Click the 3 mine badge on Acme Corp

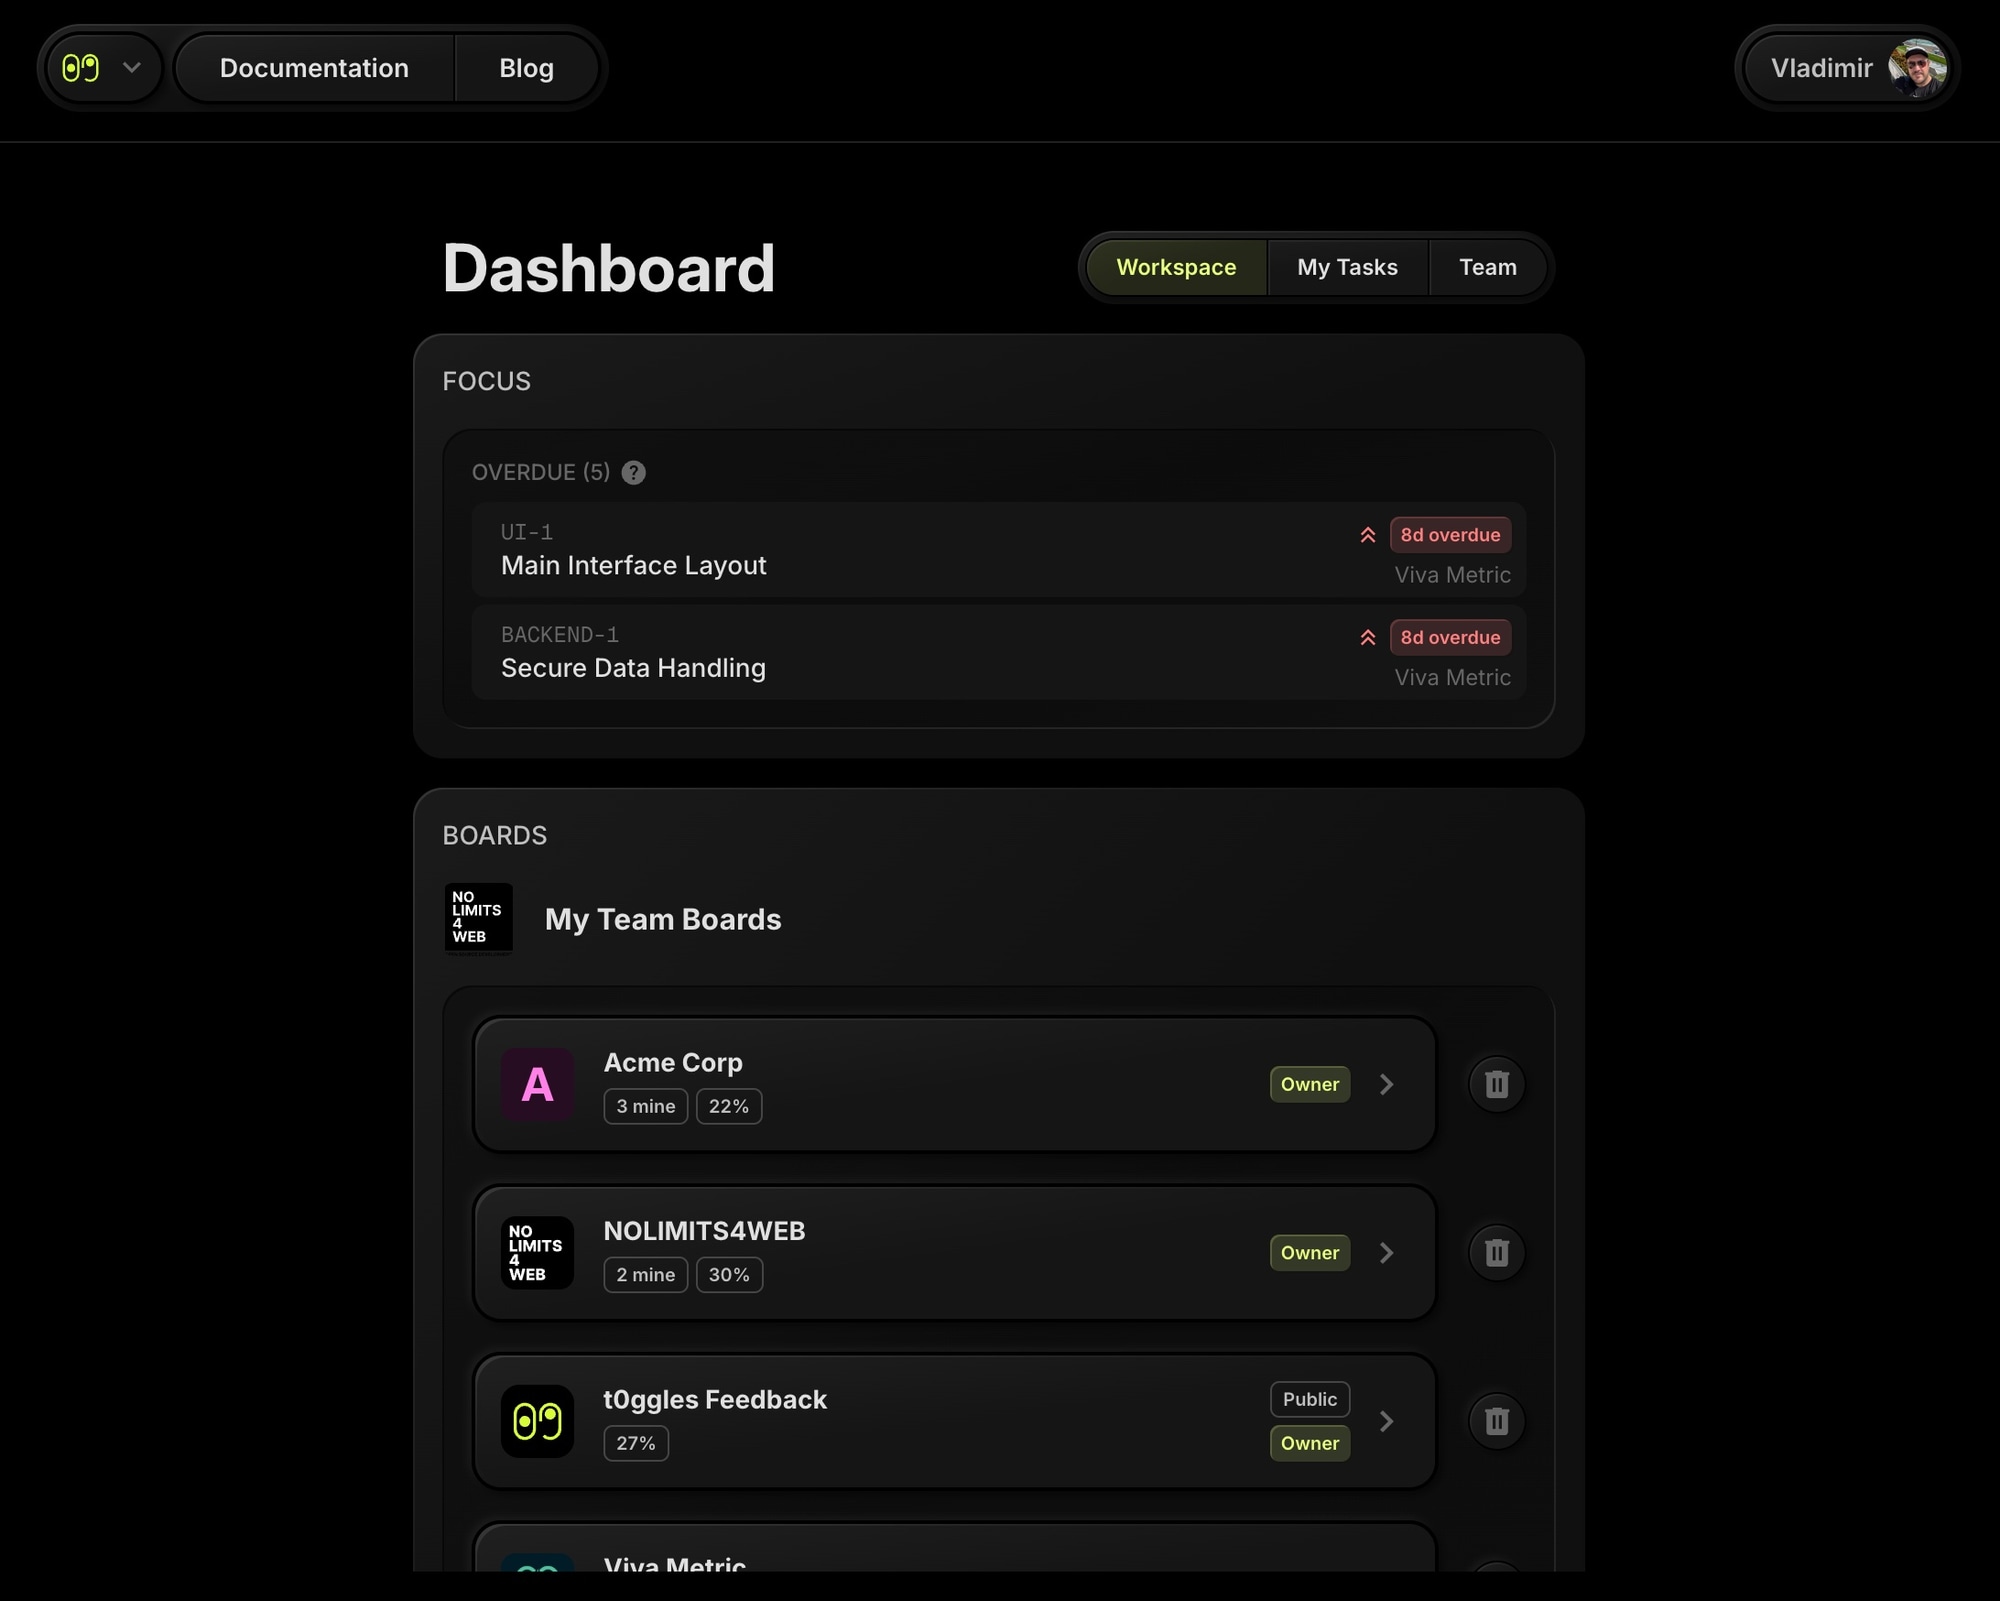[645, 1106]
